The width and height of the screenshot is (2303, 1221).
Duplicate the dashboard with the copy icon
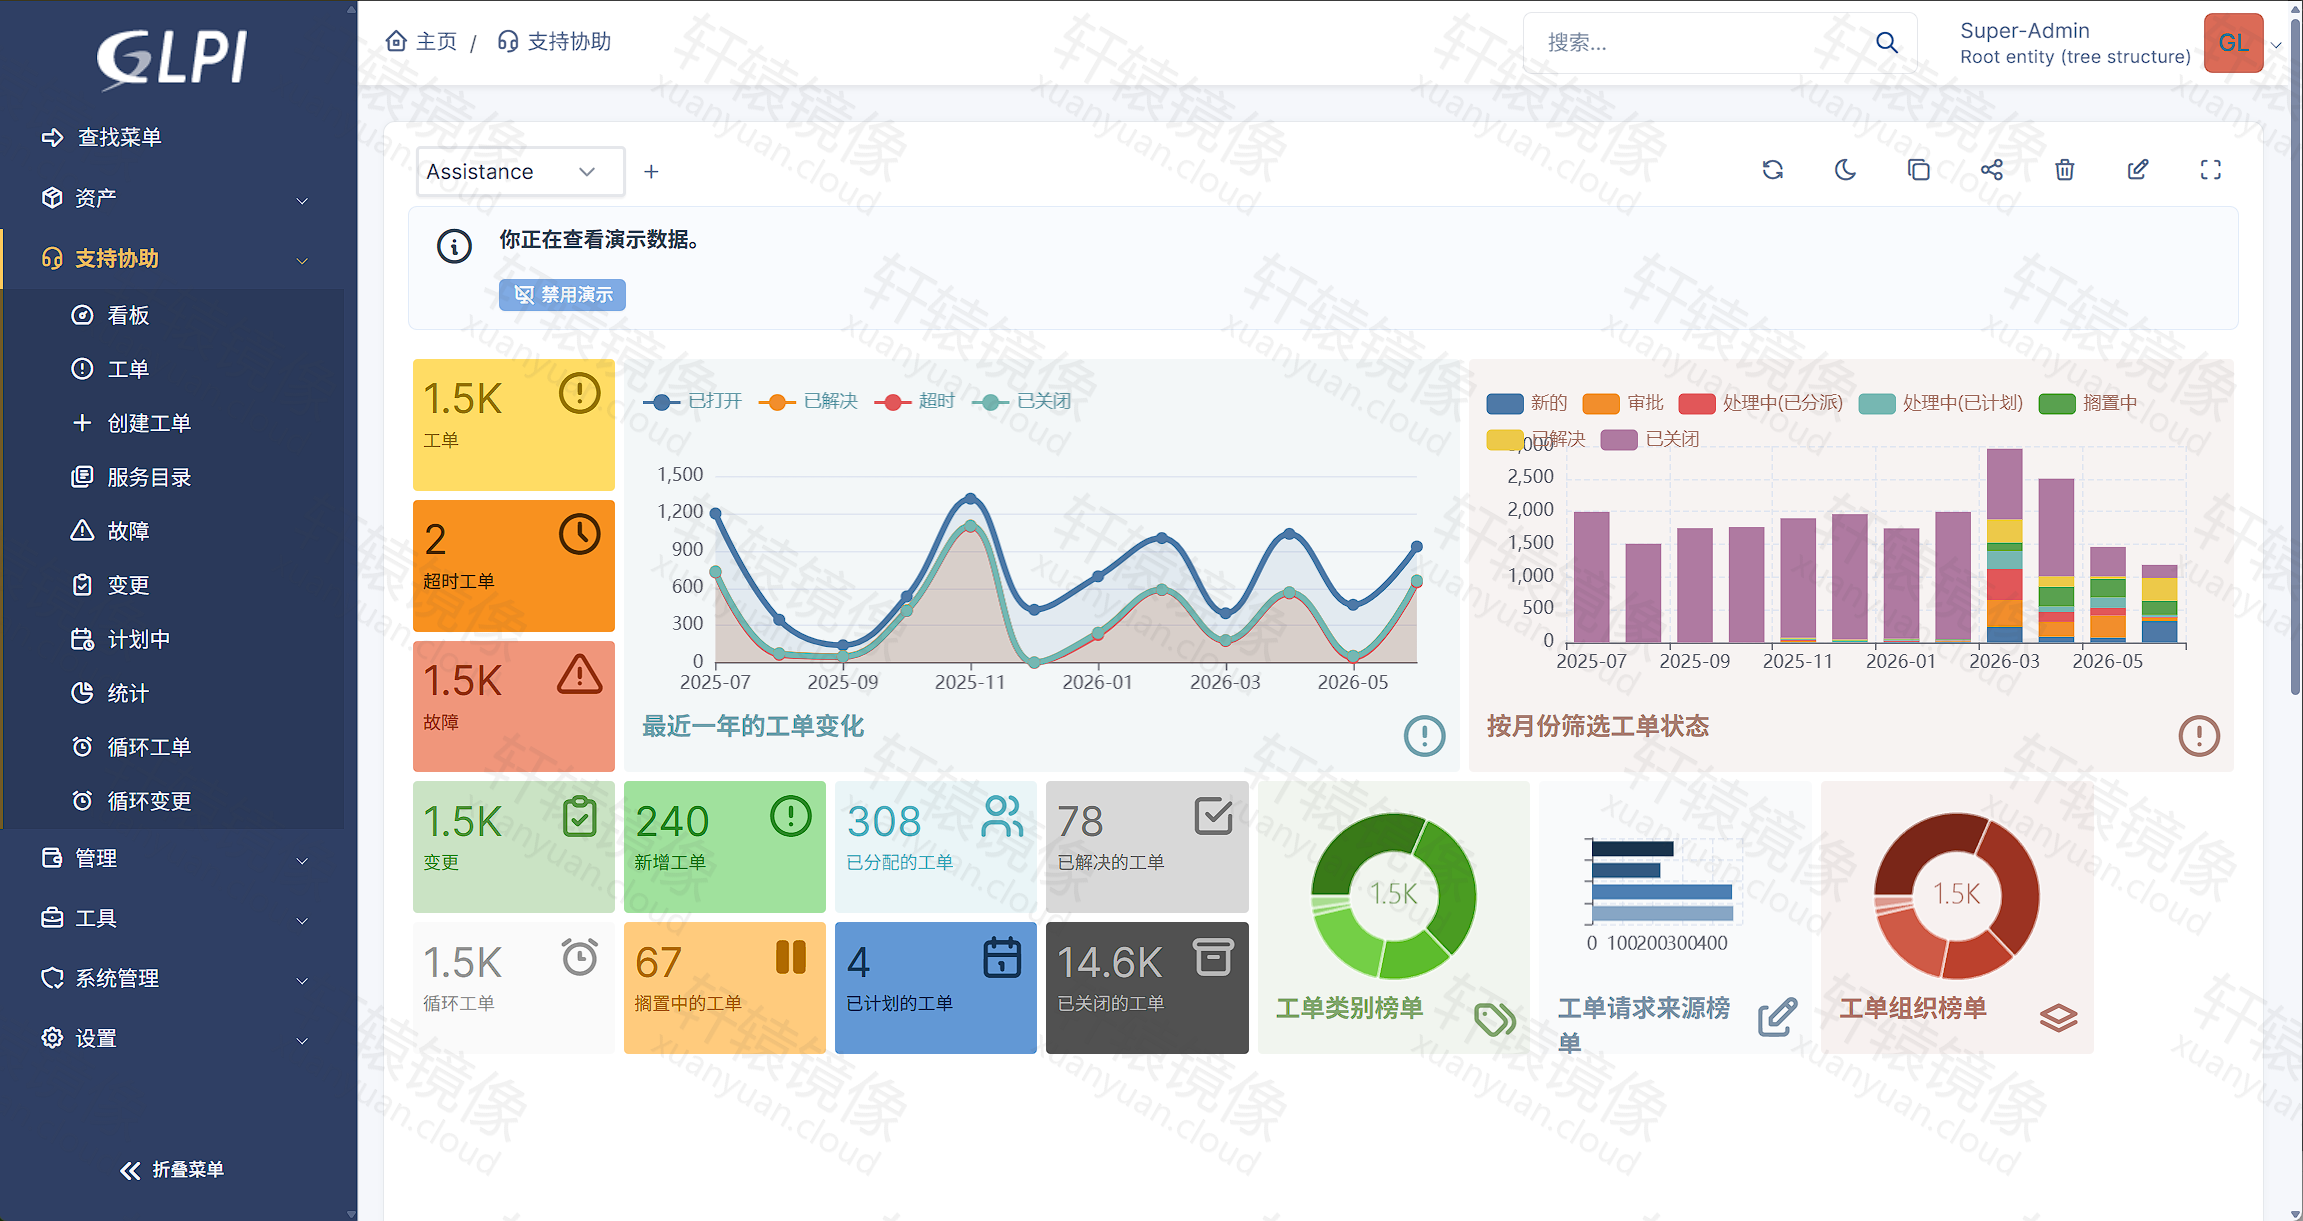(x=1918, y=170)
